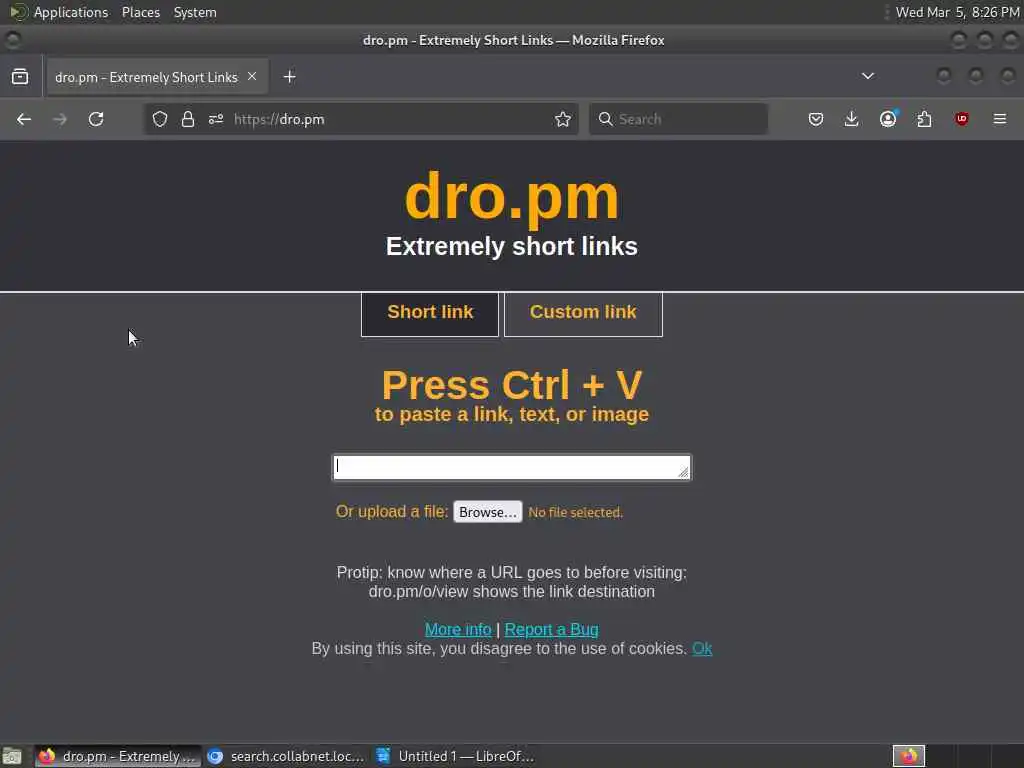Switch to Untitled 1 LibreOffice taskbar window

(x=456, y=756)
